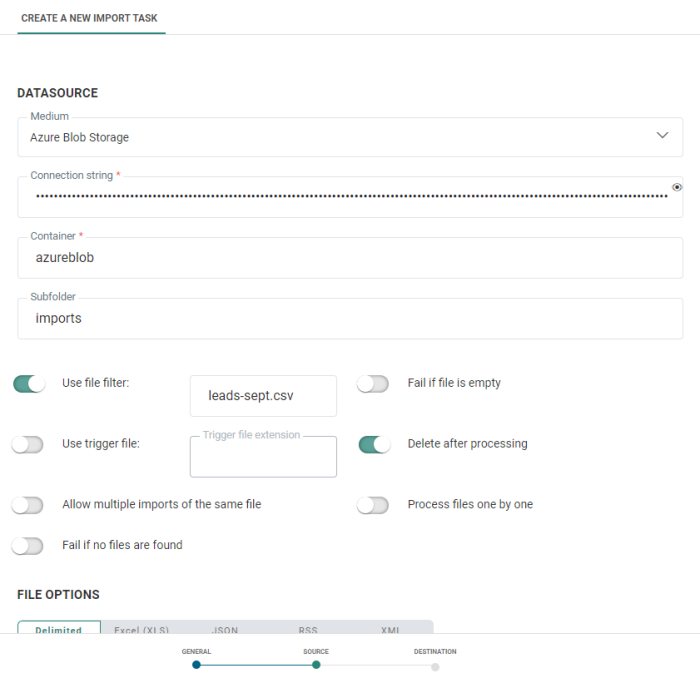Switch to Excel (XLS) file tab
700x678 pixels.
pyautogui.click(x=142, y=629)
